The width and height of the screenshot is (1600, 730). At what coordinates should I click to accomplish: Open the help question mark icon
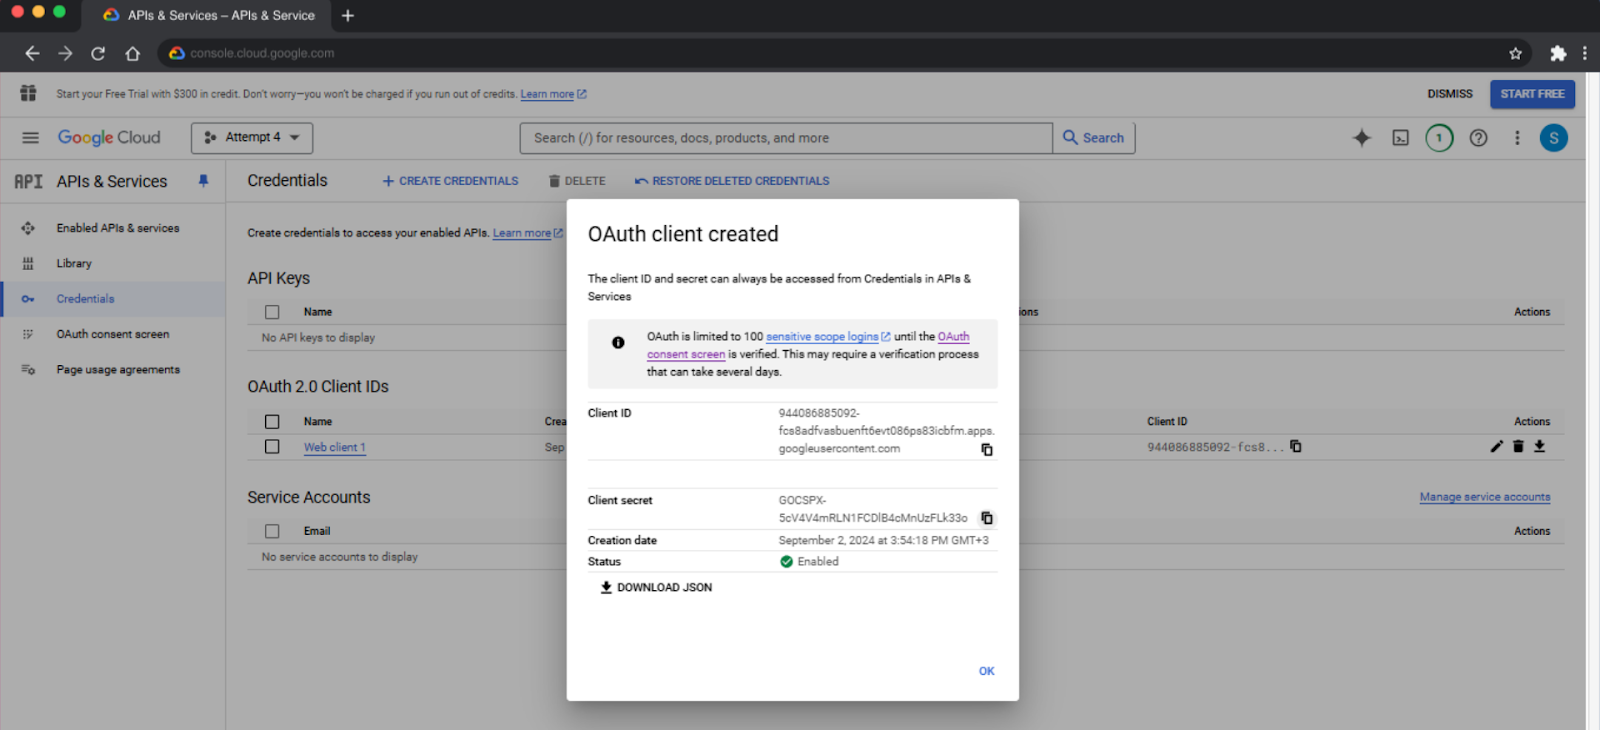point(1478,138)
